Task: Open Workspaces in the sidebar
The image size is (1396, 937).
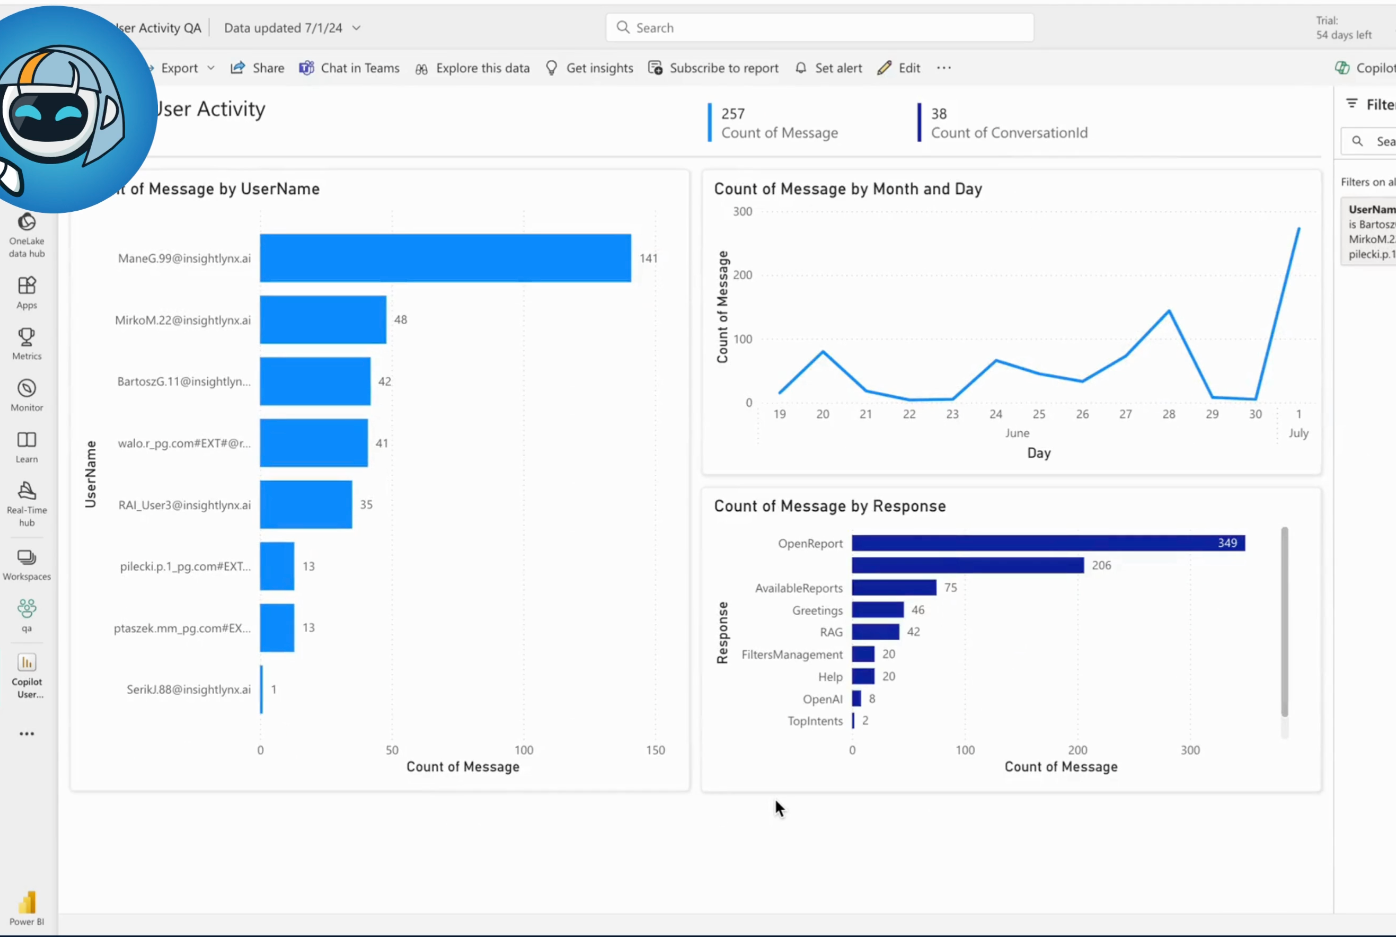Action: coord(27,563)
